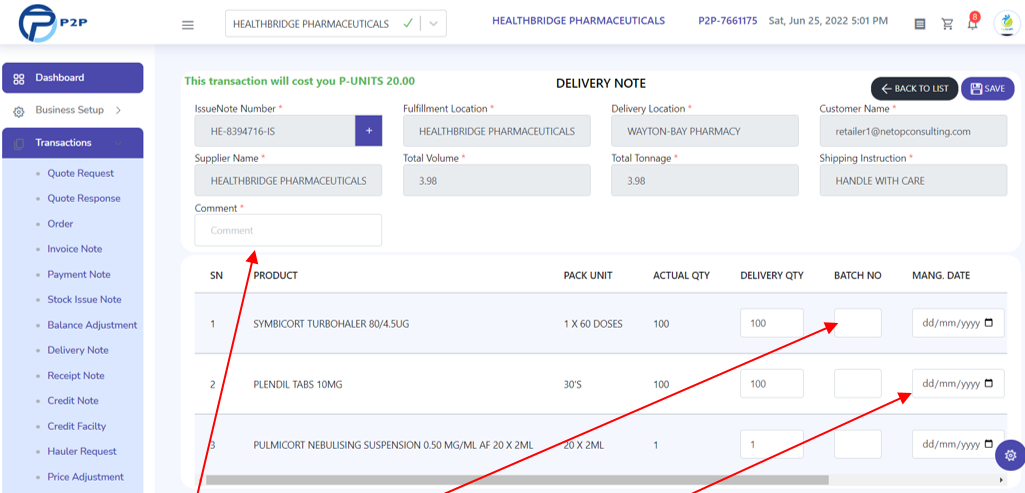Click the MANG. DATE column header
Viewport: 1025px width, 493px height.
941,275
